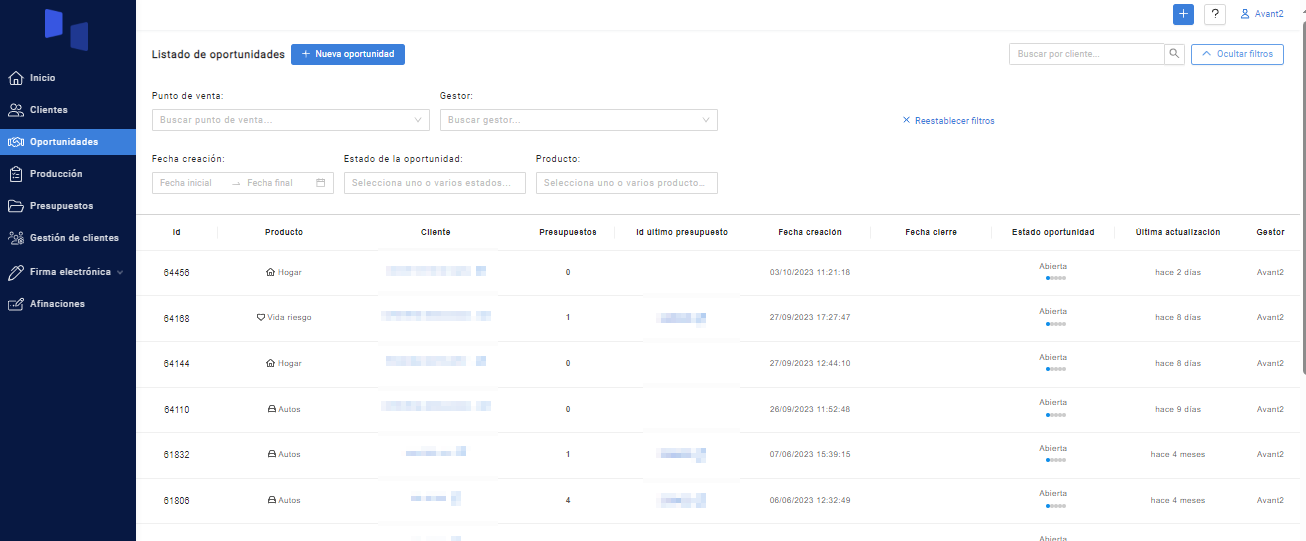The width and height of the screenshot is (1306, 541).
Task: Click the Producto column header
Action: 284,232
